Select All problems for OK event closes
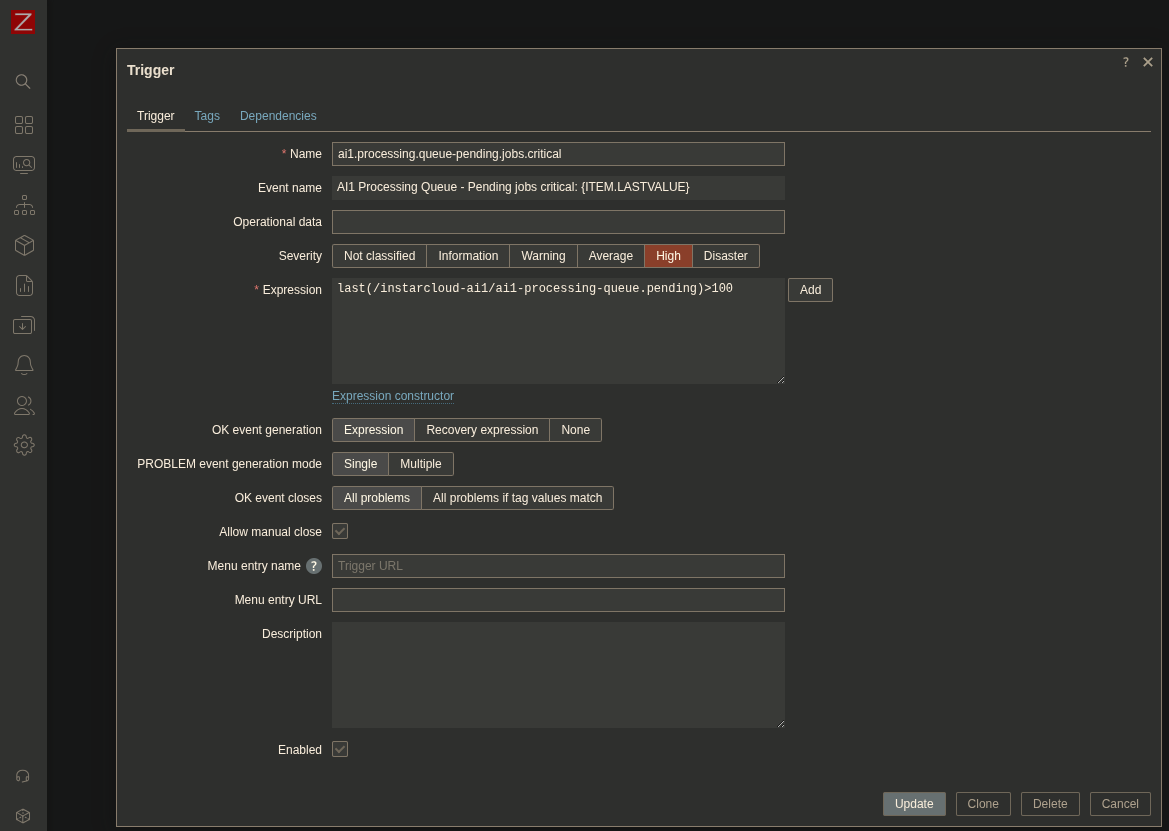The image size is (1169, 831). pos(376,498)
